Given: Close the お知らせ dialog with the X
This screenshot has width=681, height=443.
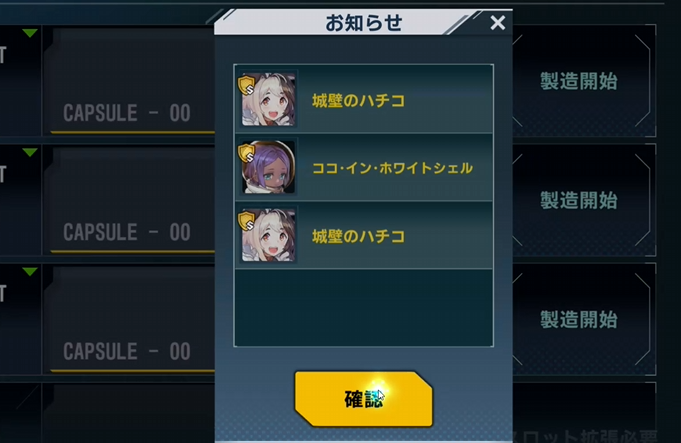Looking at the screenshot, I should click(x=498, y=23).
